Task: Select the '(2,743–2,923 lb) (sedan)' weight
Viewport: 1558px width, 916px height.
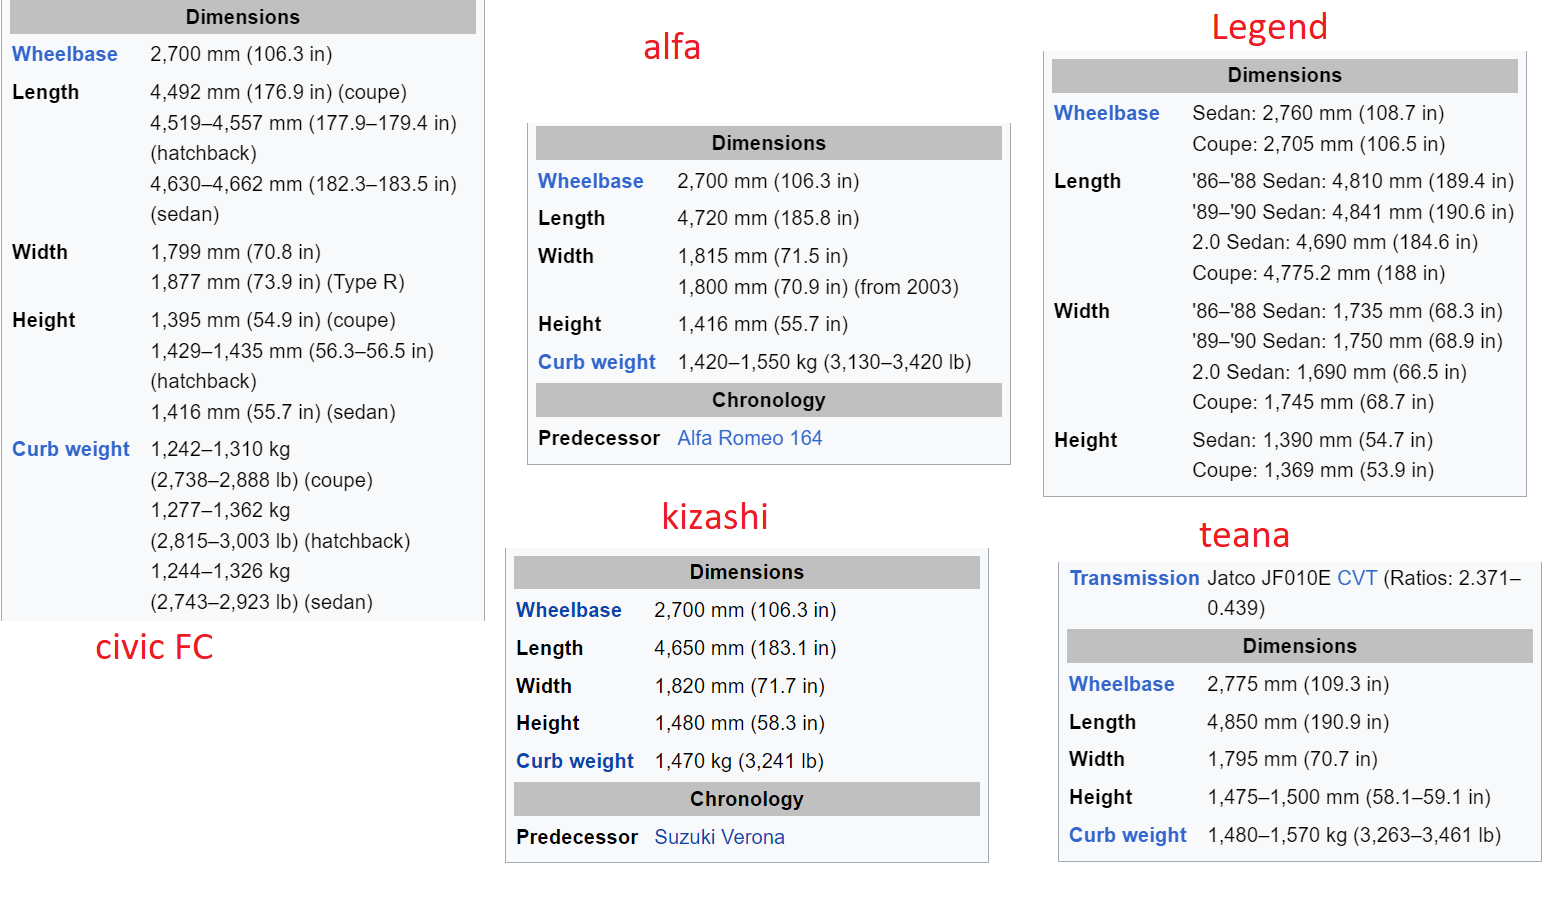Action: [x=262, y=602]
